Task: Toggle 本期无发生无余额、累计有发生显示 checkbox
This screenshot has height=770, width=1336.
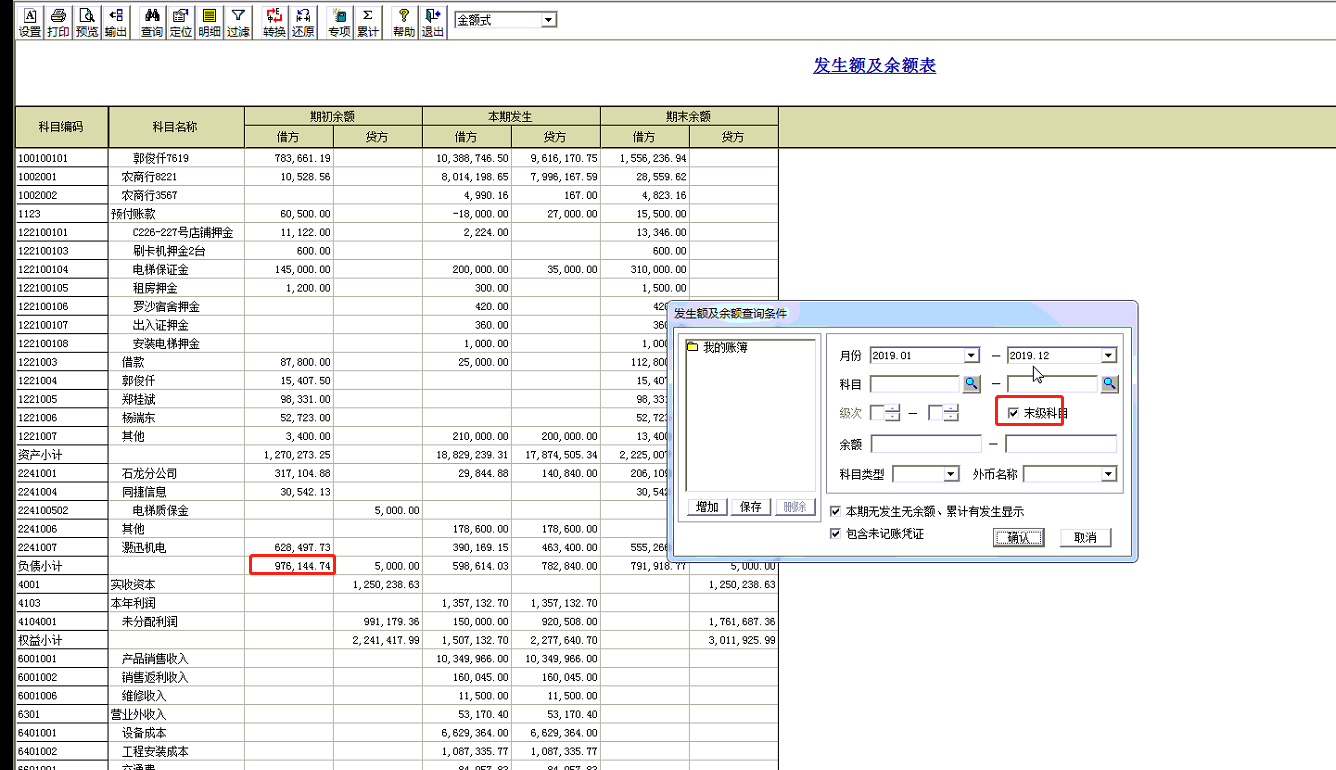Action: [x=836, y=511]
